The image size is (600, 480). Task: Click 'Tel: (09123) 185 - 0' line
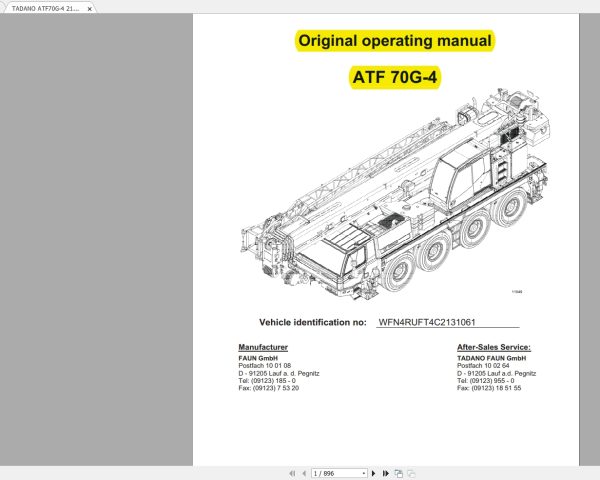click(267, 380)
